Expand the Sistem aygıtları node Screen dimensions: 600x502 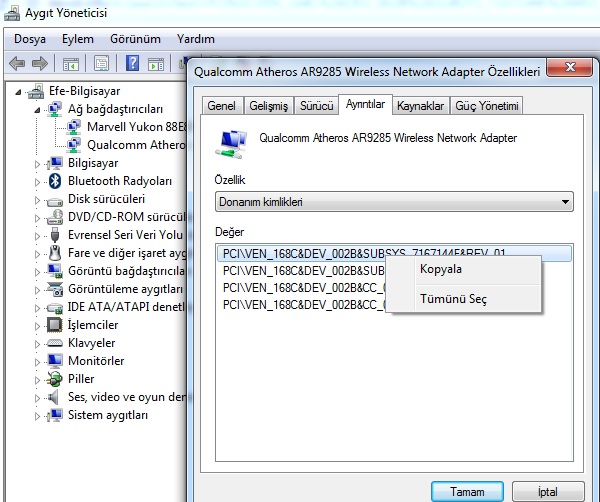click(37, 416)
